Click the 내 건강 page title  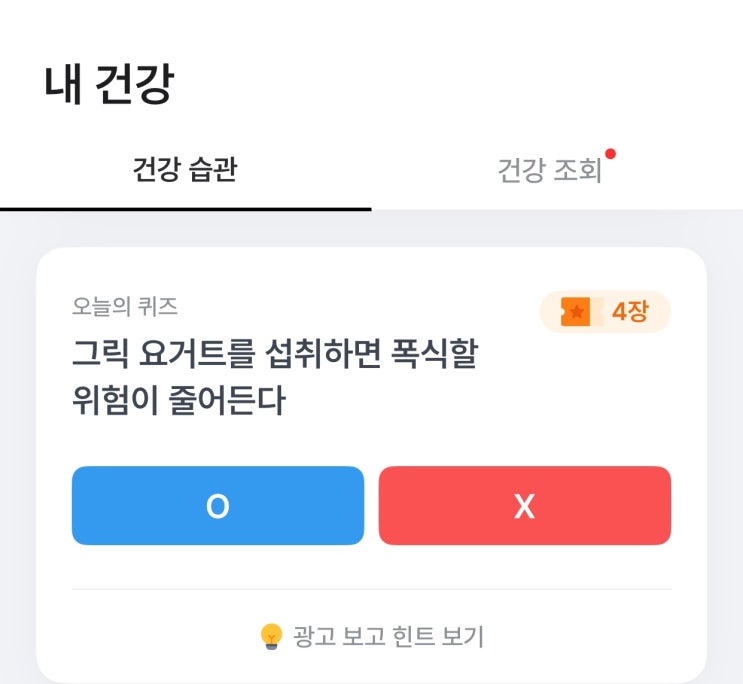click(109, 84)
